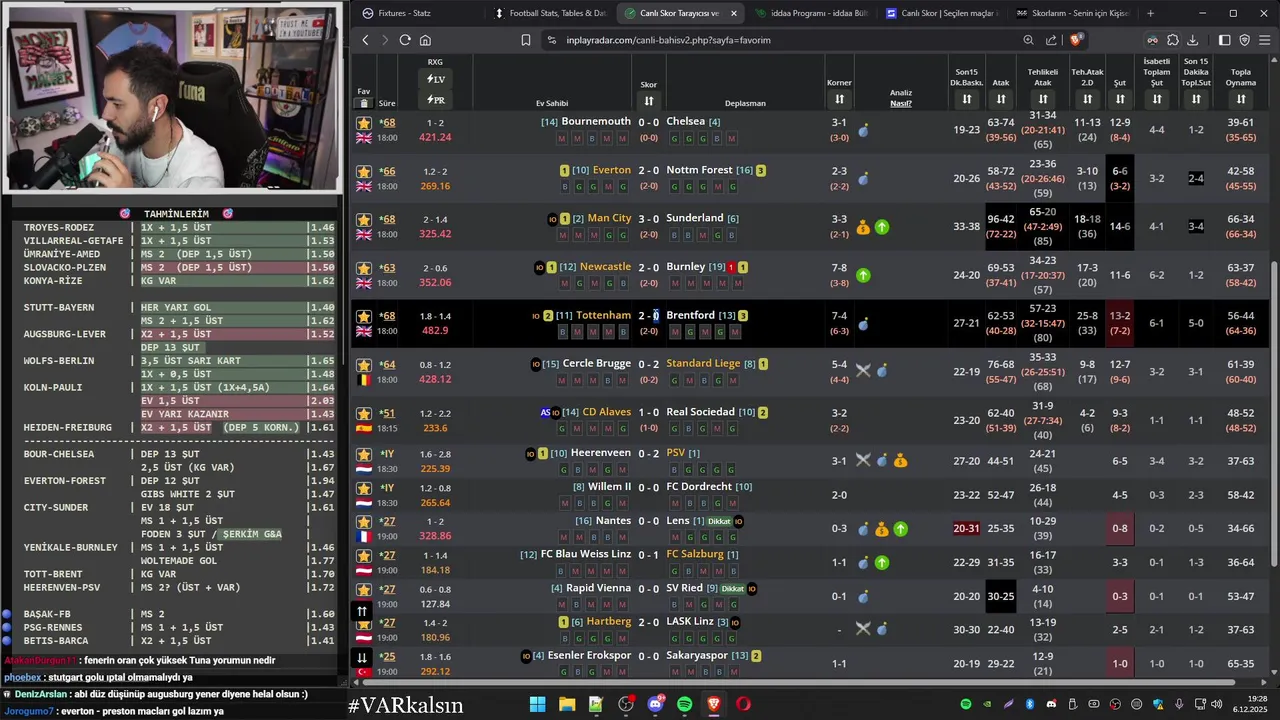
Task: Sort table by Şut column
Action: pyautogui.click(x=1120, y=99)
